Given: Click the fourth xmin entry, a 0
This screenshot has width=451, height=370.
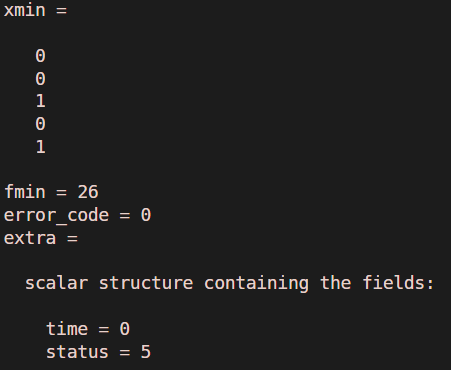Looking at the screenshot, I should (x=40, y=124).
